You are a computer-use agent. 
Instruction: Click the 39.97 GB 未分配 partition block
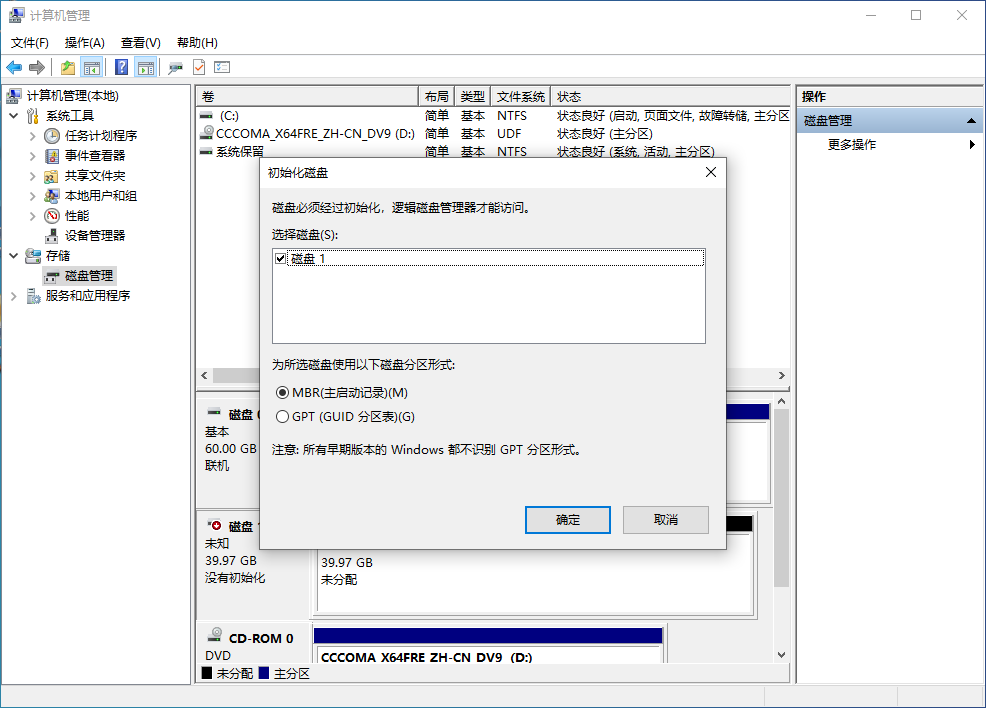[535, 580]
